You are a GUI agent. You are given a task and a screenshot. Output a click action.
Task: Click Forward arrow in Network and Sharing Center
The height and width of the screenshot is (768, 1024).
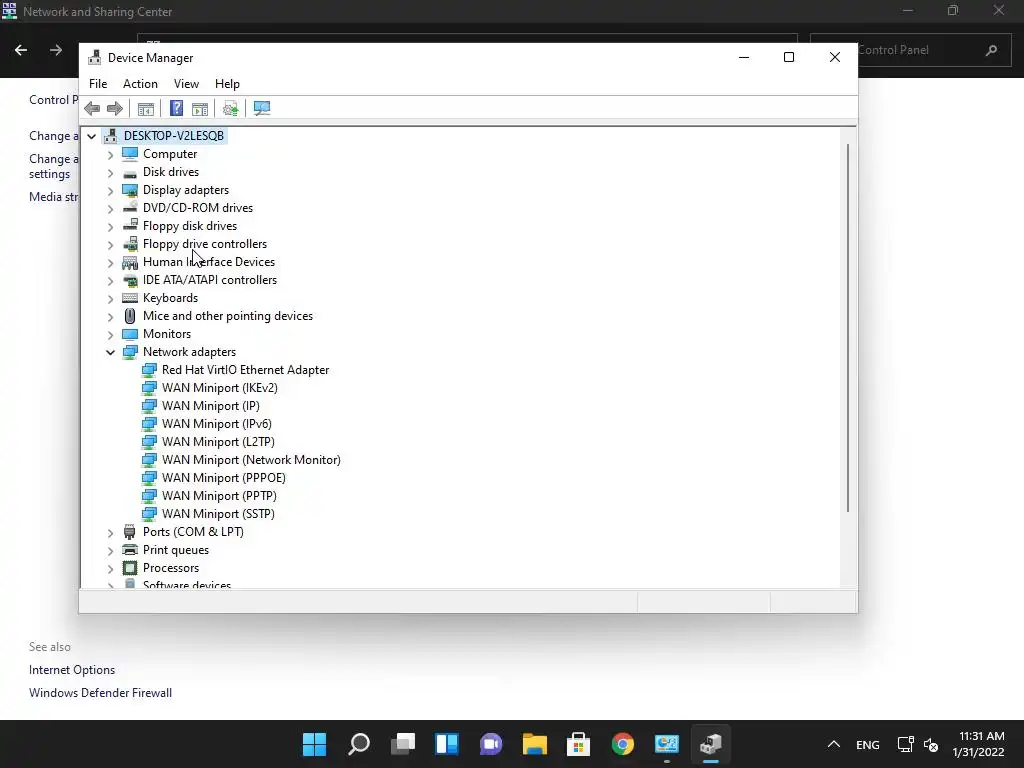(56, 50)
